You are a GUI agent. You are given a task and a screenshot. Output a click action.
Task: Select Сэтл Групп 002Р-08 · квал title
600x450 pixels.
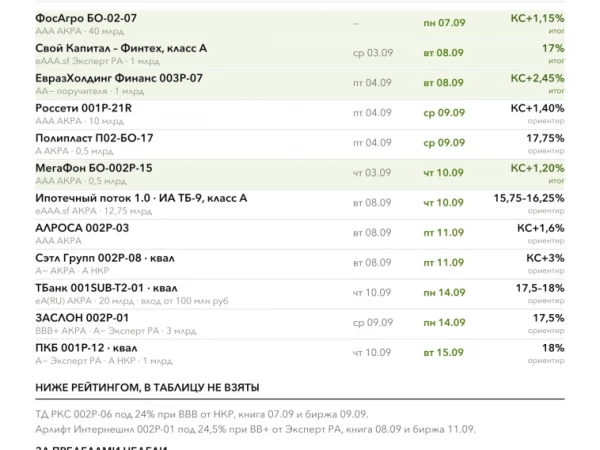tap(105, 258)
